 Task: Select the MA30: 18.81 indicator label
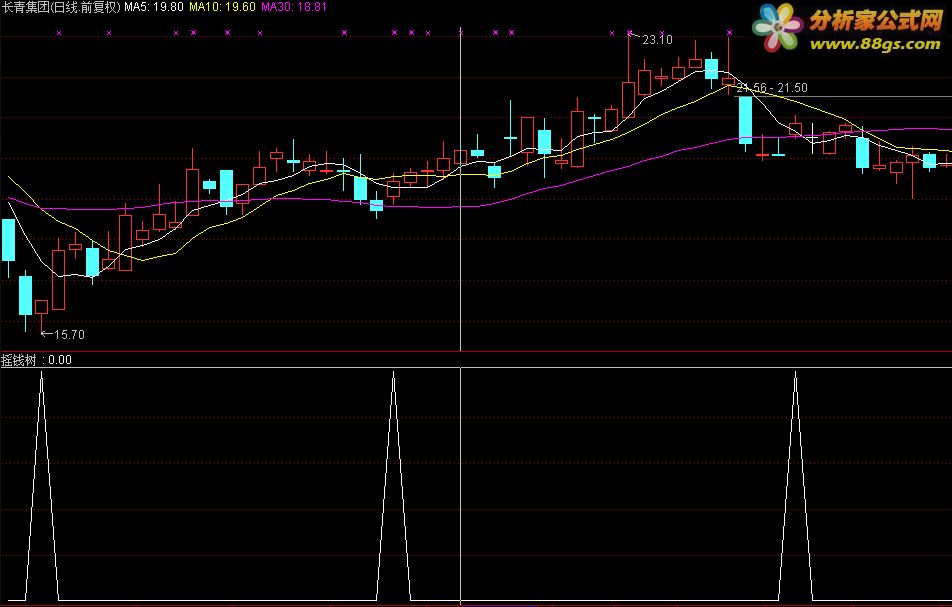pos(294,7)
